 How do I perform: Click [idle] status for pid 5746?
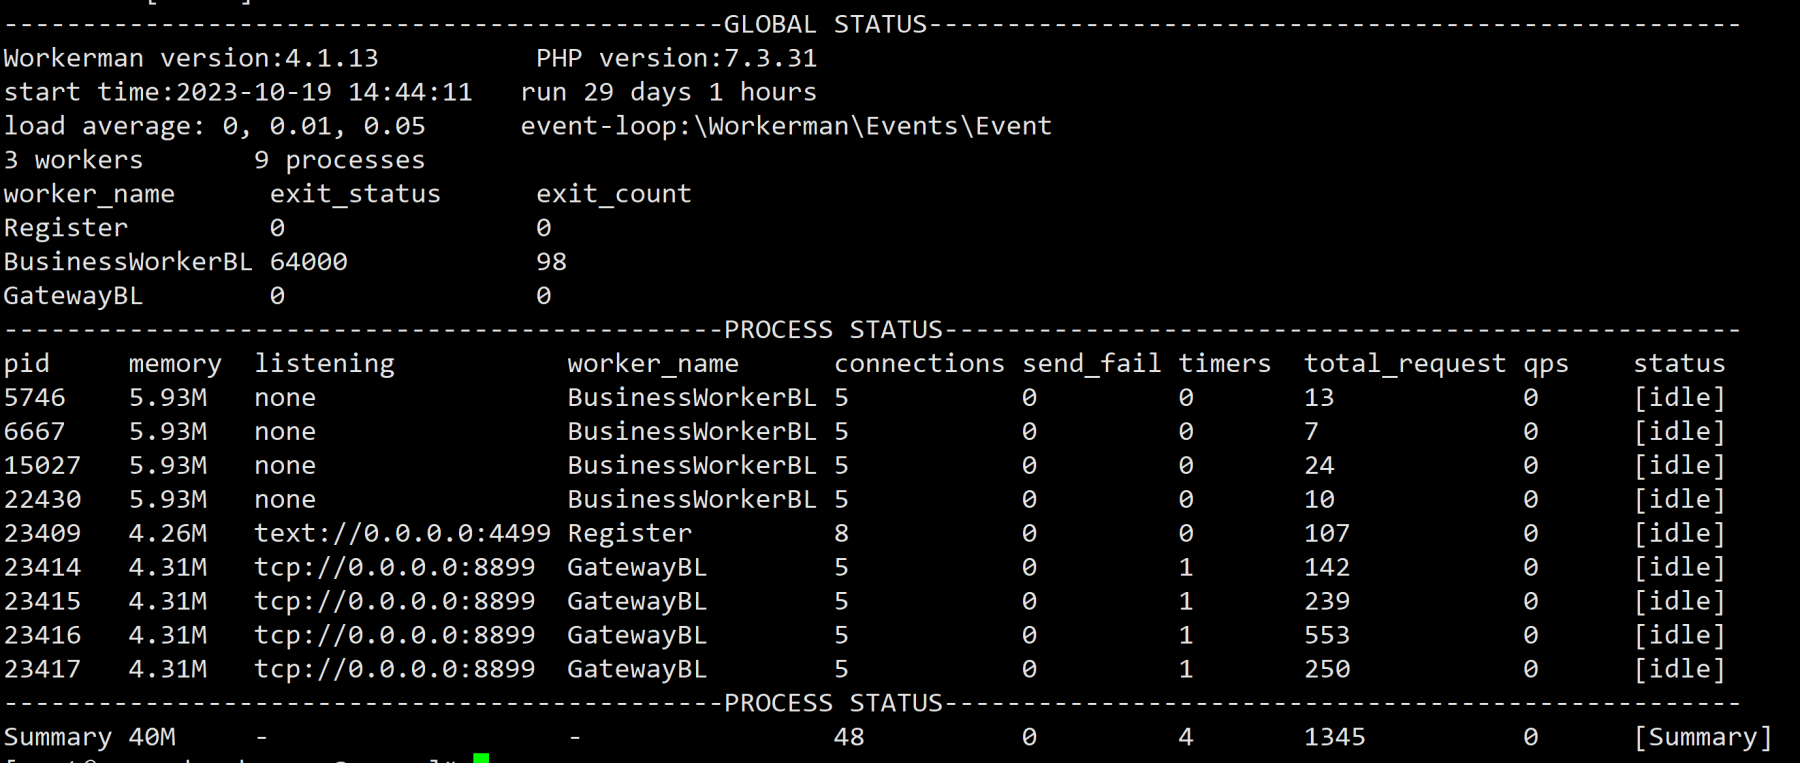click(x=1679, y=398)
